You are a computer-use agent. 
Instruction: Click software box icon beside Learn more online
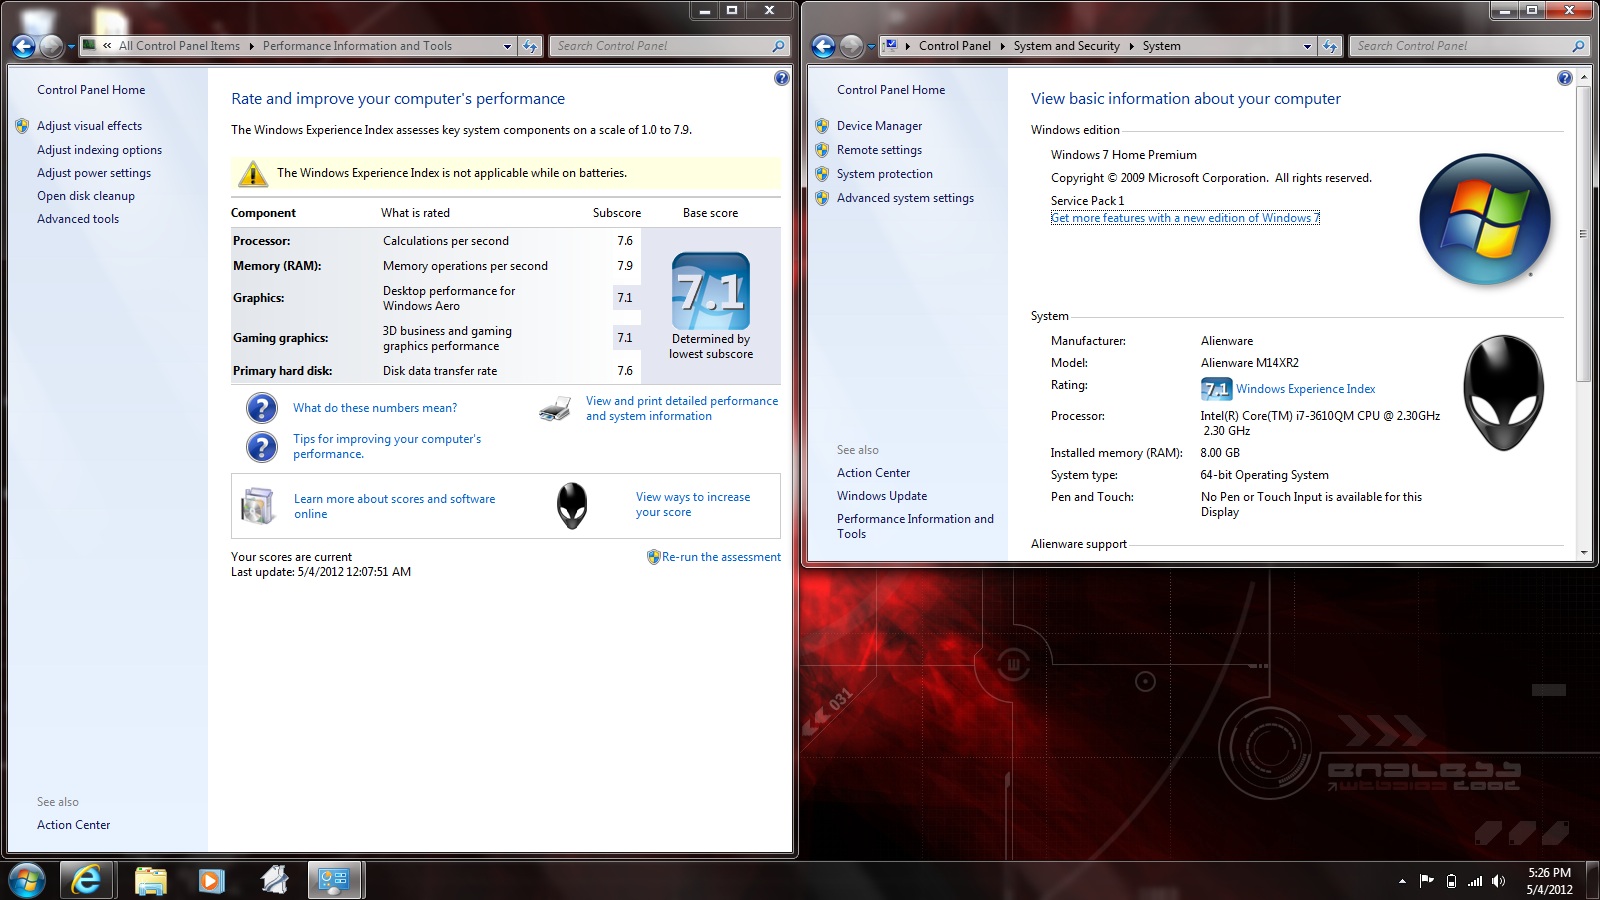(x=258, y=506)
